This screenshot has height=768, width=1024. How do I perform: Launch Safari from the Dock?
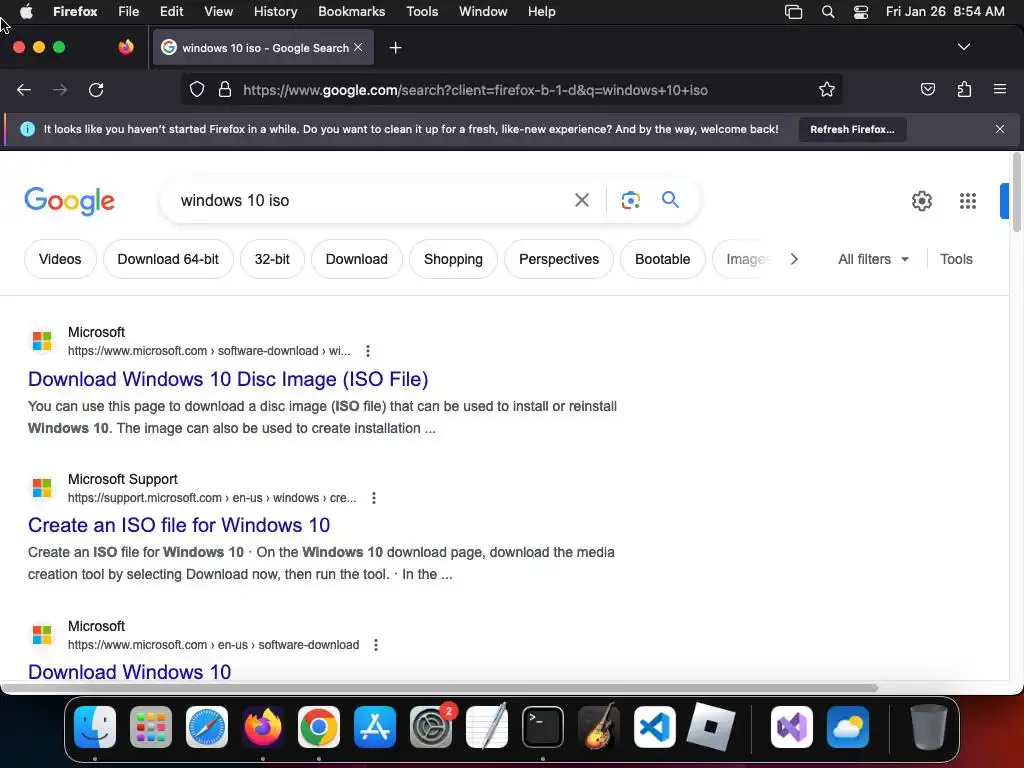[x=207, y=727]
